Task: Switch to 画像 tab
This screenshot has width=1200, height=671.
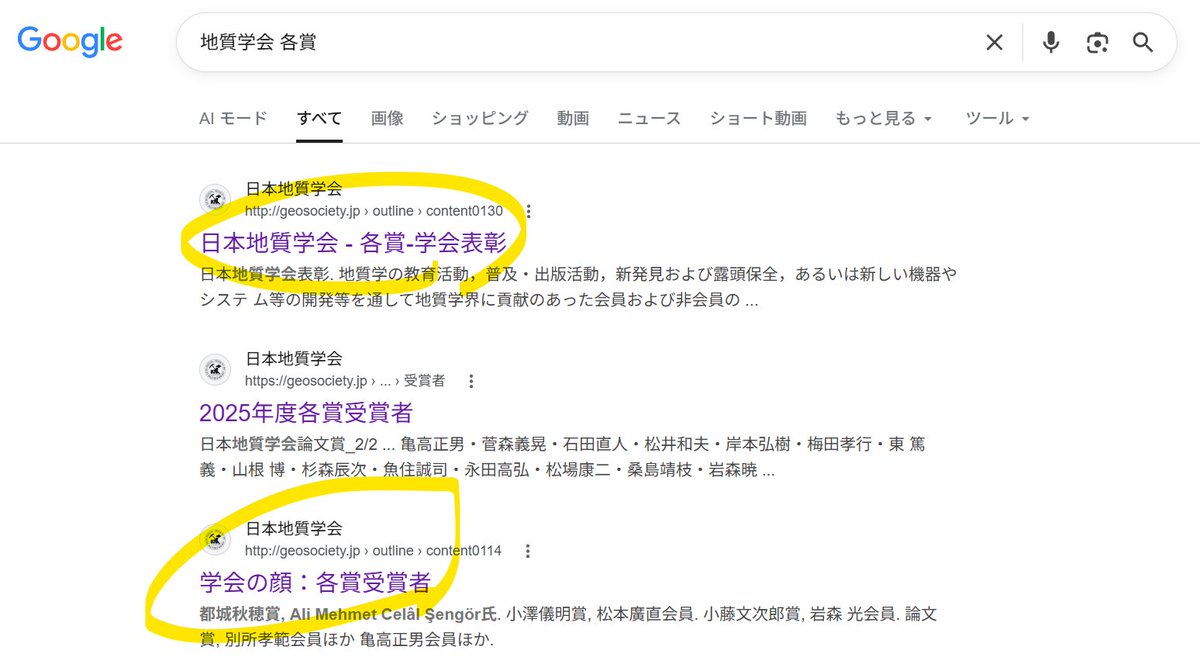Action: click(x=387, y=118)
